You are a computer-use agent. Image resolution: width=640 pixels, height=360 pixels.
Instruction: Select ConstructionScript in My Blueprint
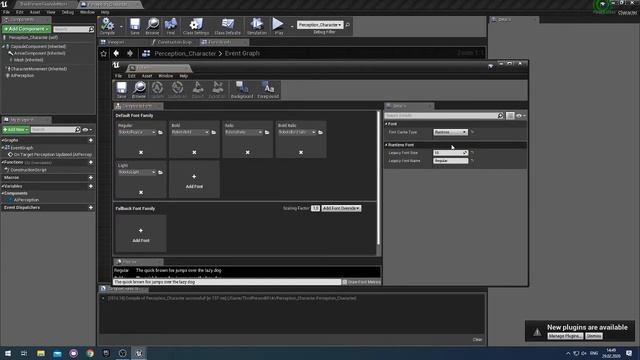pos(28,170)
